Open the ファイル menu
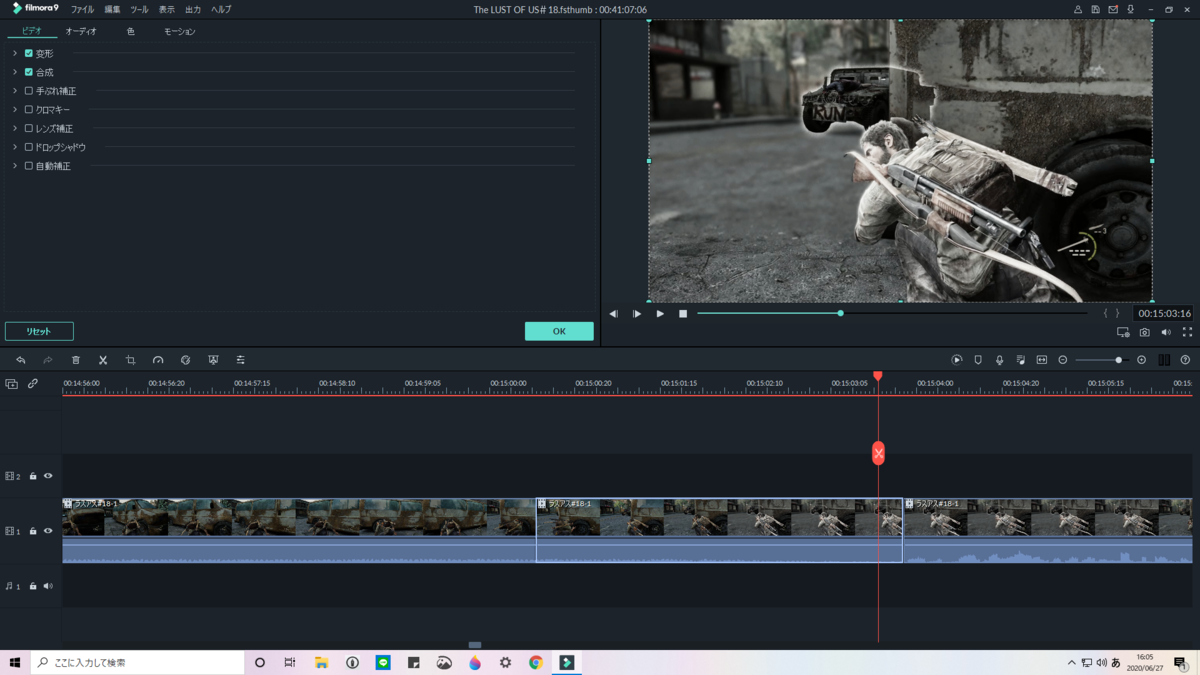 [x=82, y=9]
